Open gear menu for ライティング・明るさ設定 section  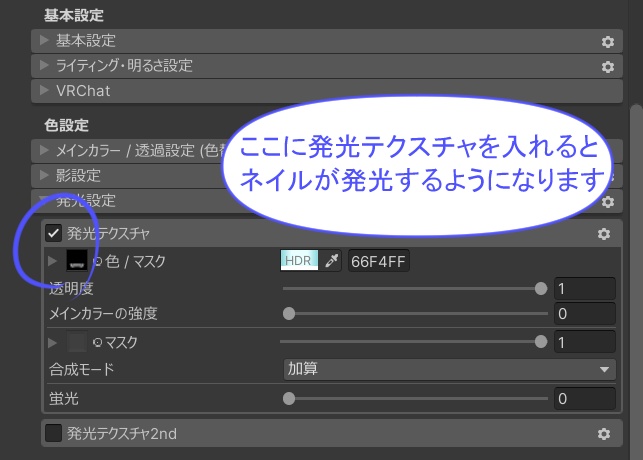click(x=607, y=66)
